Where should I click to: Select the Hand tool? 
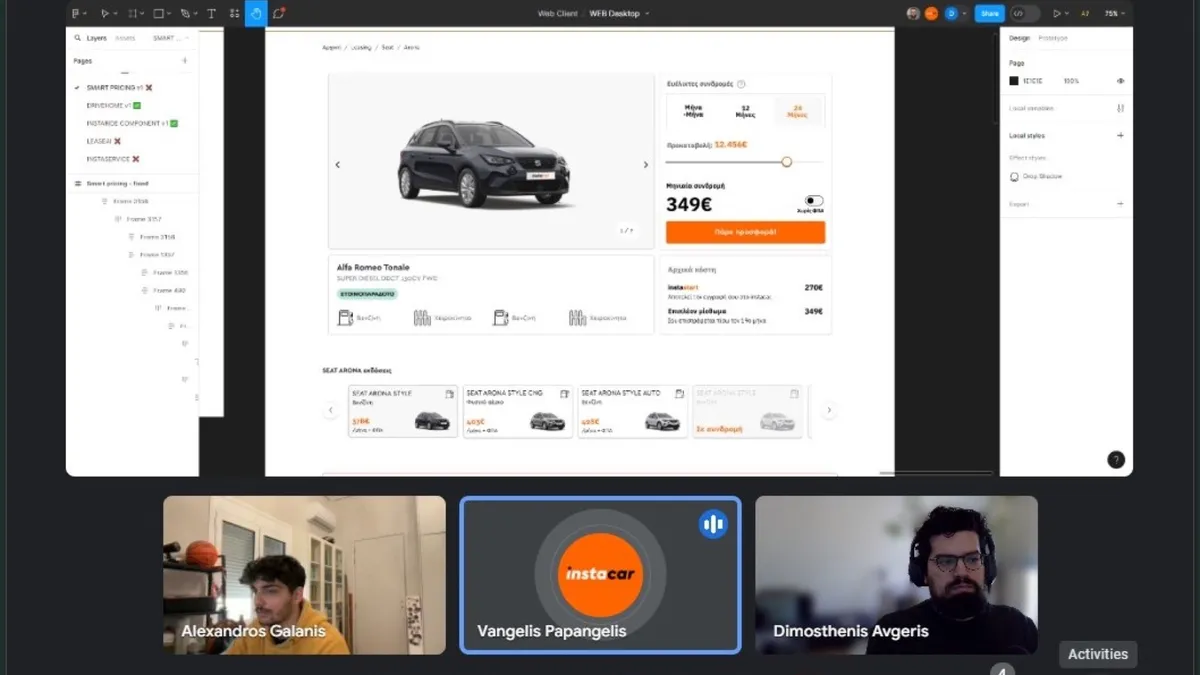tap(256, 13)
